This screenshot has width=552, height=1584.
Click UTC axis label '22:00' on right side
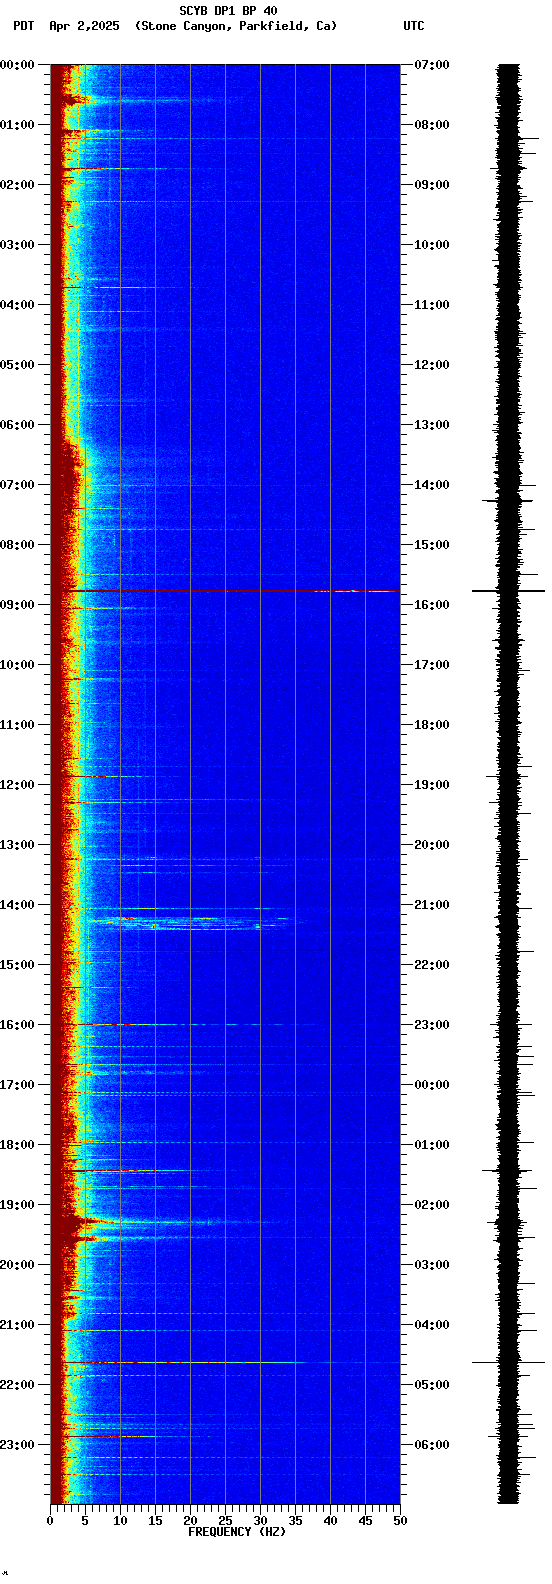tap(432, 965)
